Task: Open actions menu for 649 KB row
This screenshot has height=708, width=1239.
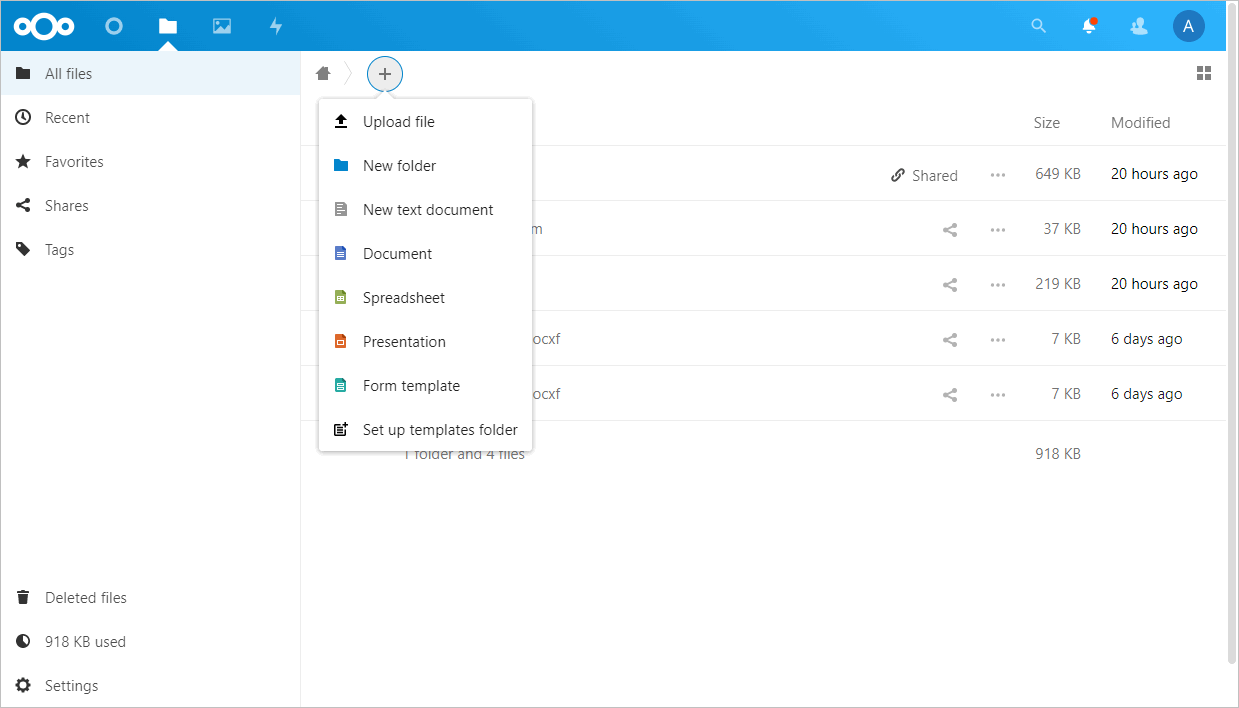Action: point(998,175)
